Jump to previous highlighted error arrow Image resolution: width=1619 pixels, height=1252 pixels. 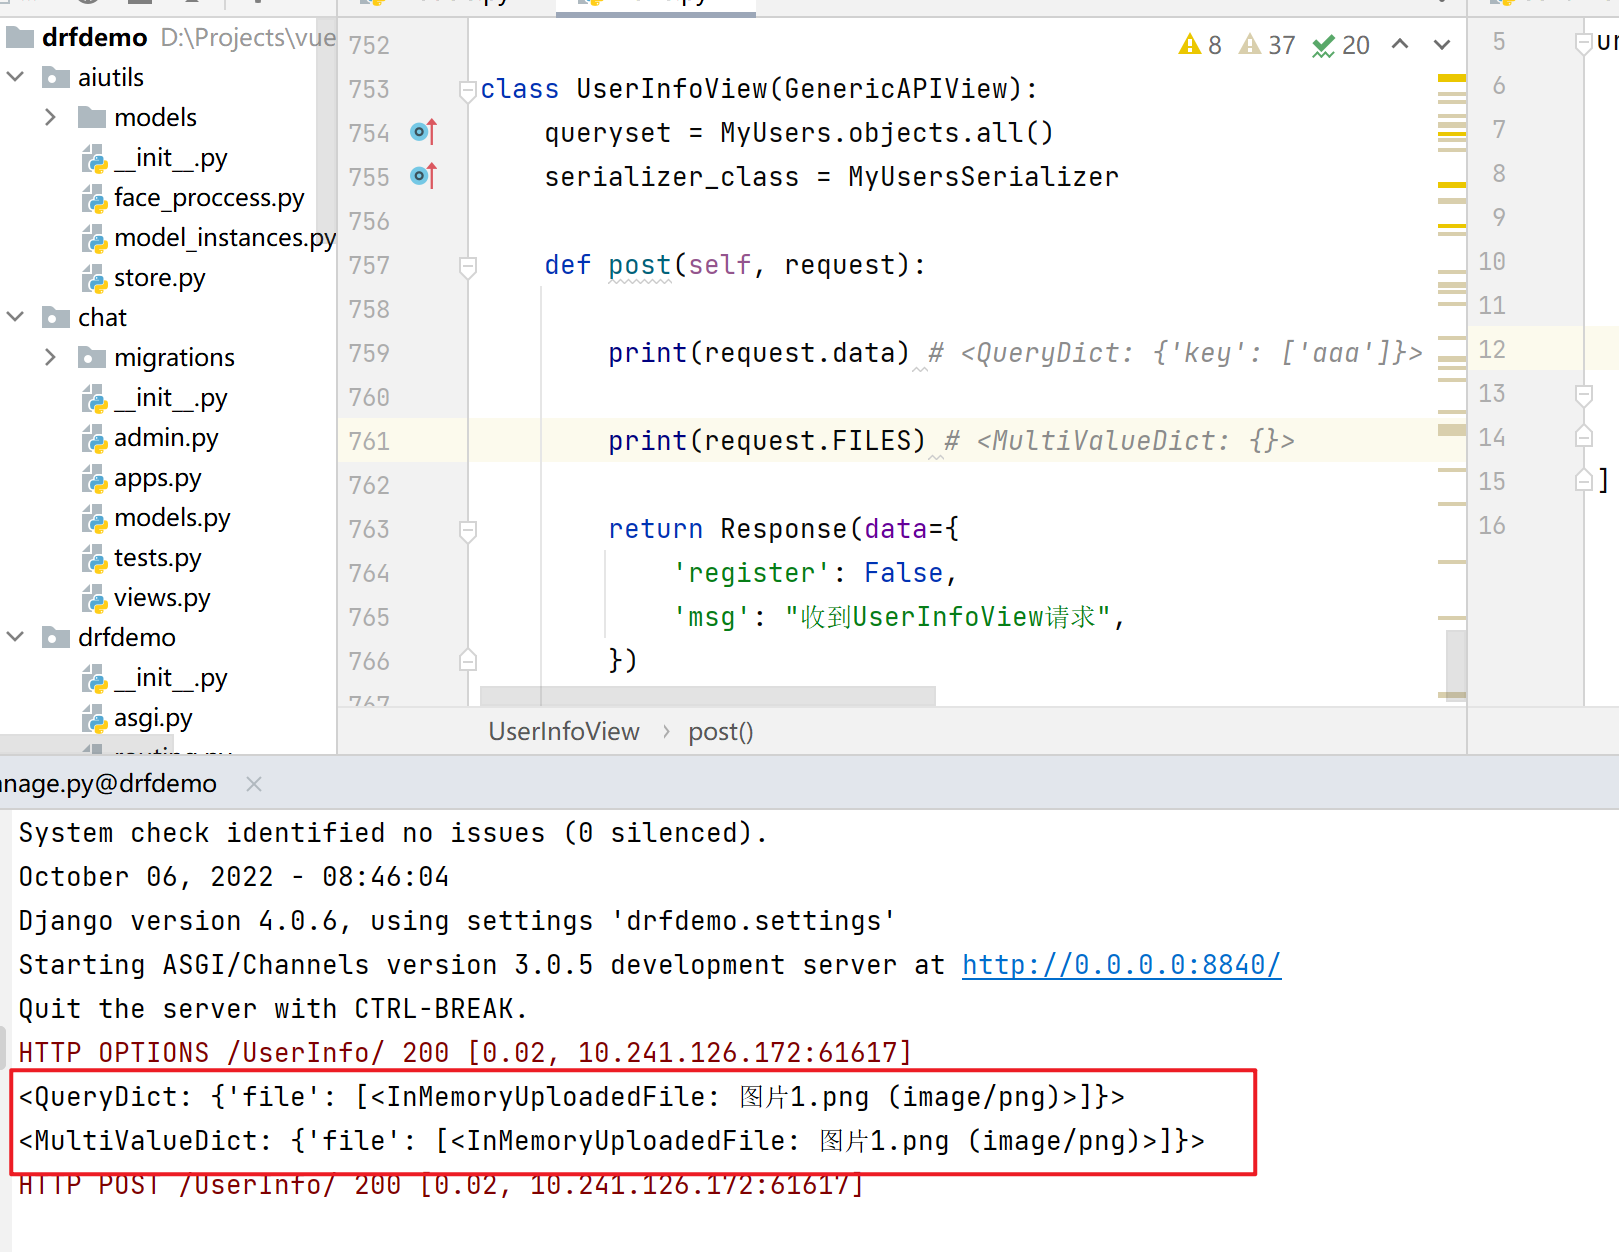(x=1400, y=44)
